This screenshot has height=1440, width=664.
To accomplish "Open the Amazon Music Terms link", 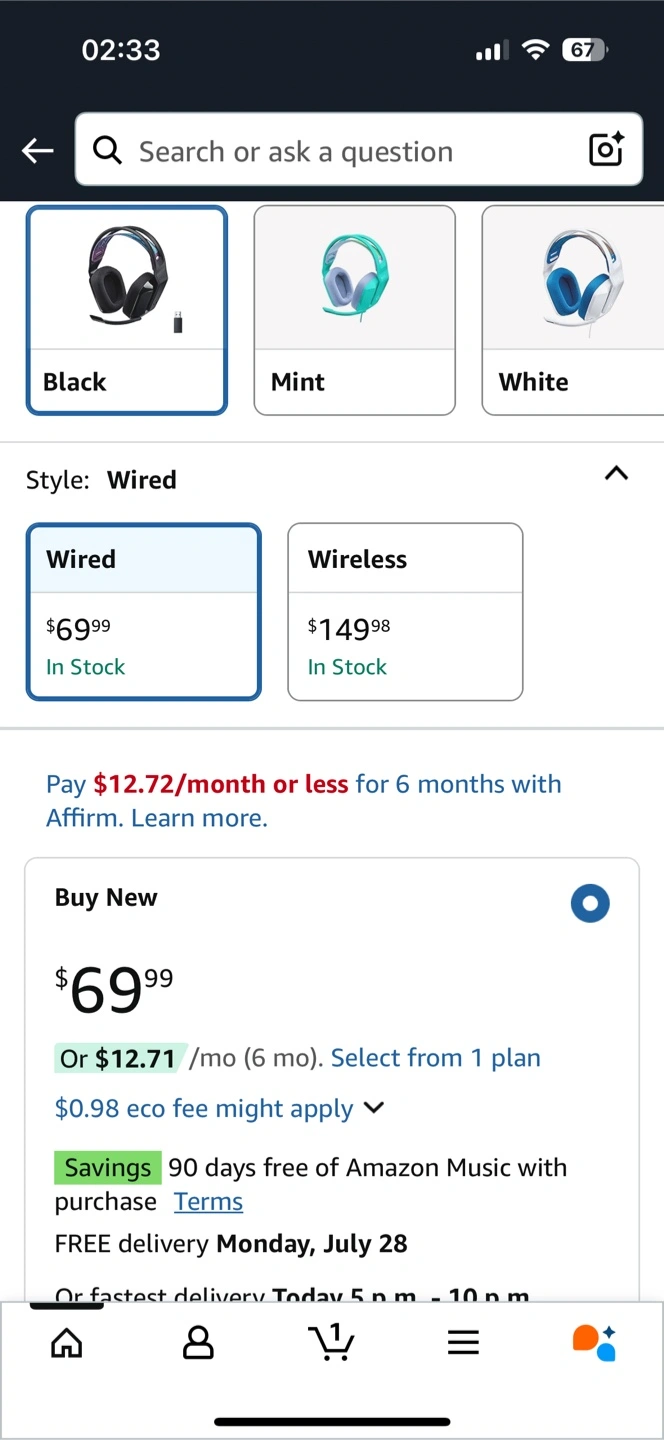I will [x=208, y=1201].
